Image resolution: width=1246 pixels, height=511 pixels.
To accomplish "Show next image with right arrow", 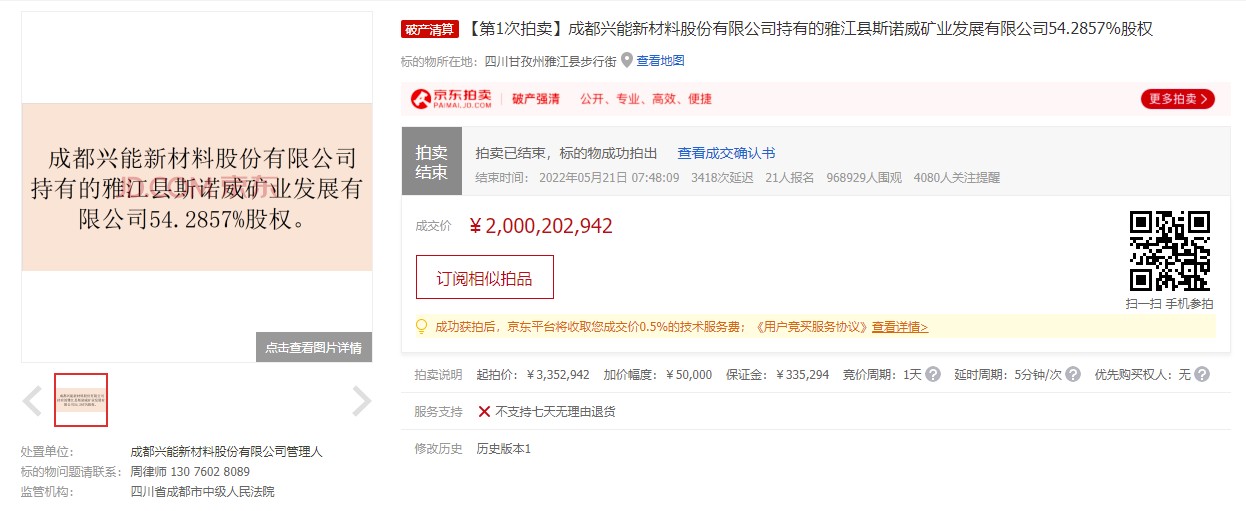I will point(361,401).
